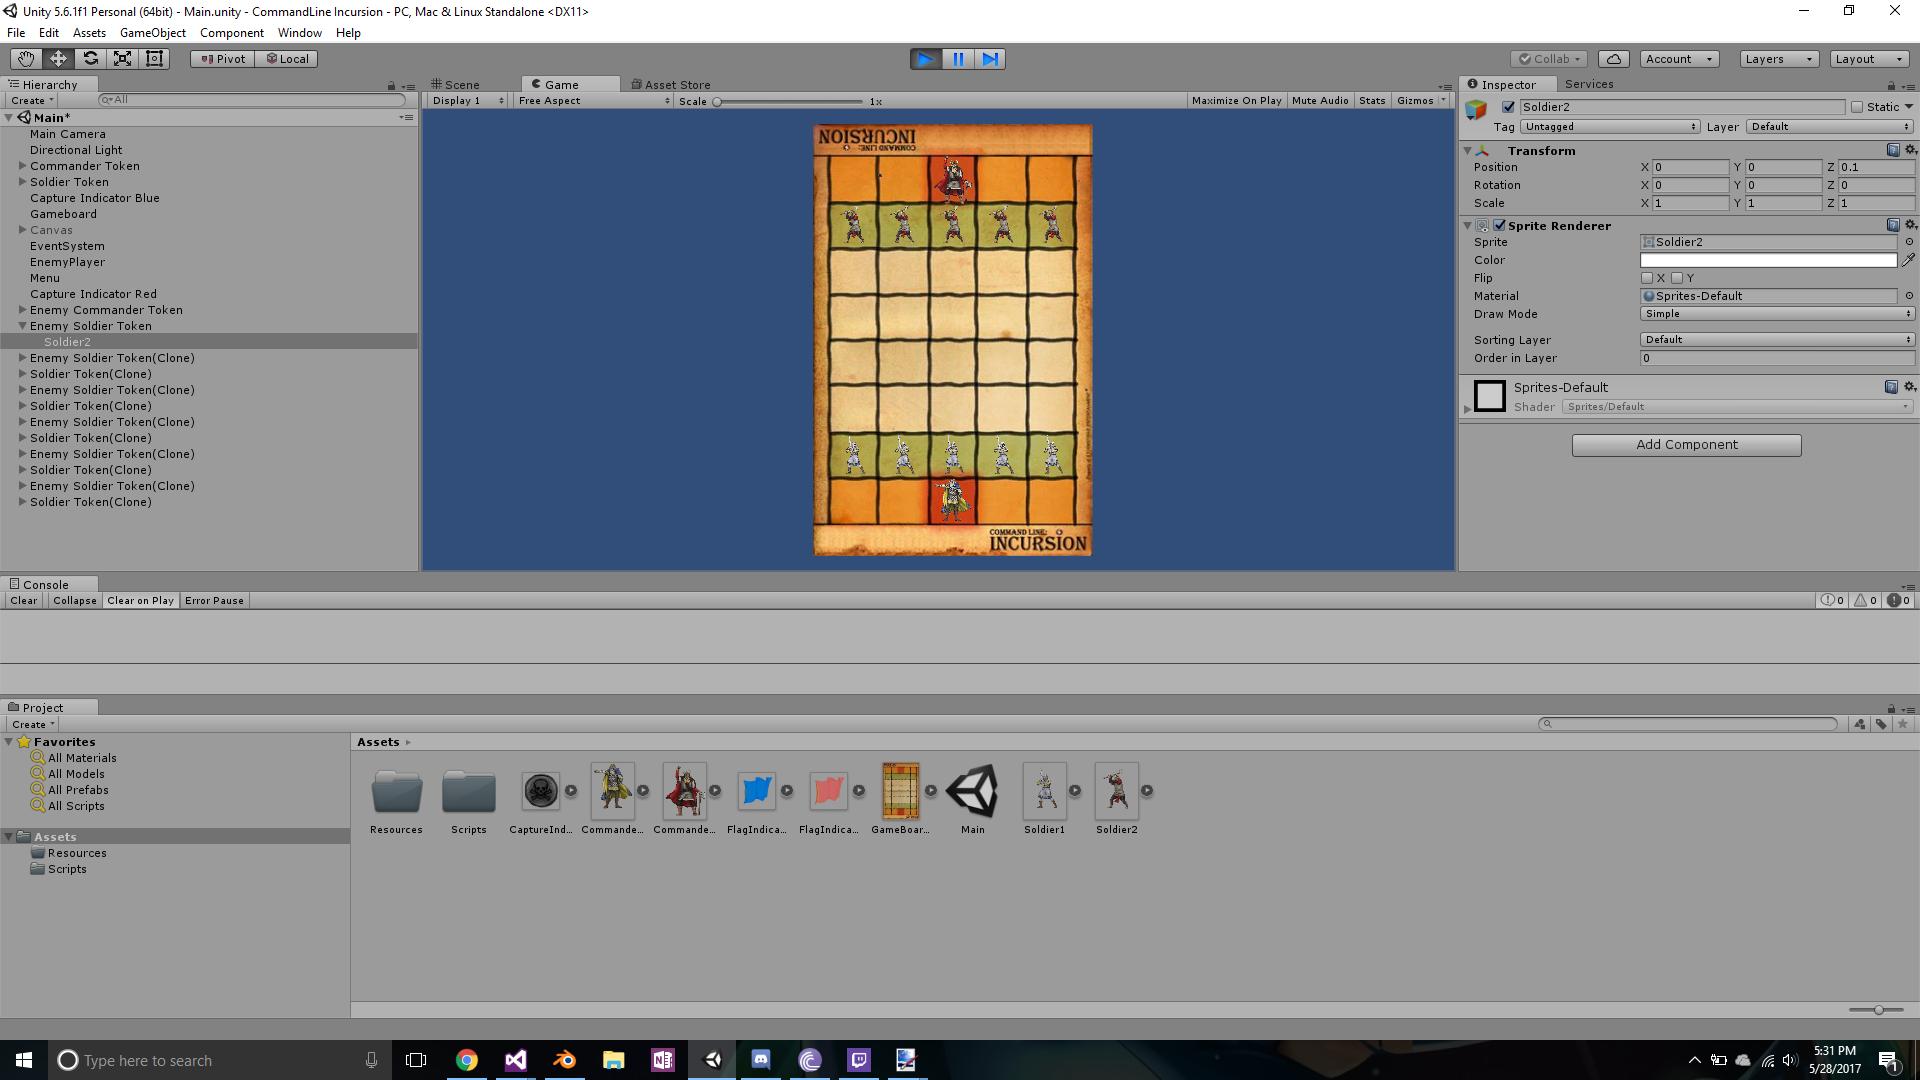Toggle Maximize On Play button
The width and height of the screenshot is (1920, 1080).
tap(1236, 101)
